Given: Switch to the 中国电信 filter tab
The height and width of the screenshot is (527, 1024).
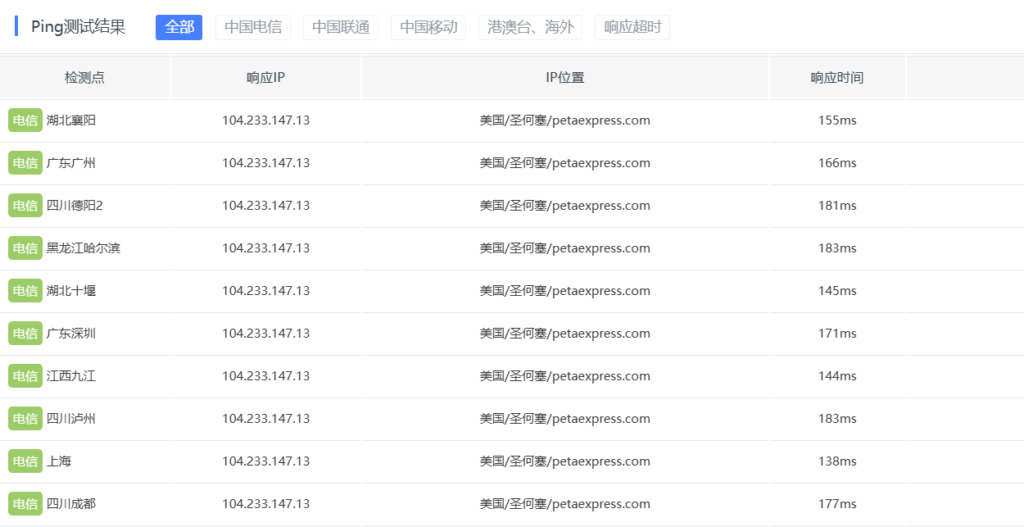Looking at the screenshot, I should pyautogui.click(x=253, y=27).
